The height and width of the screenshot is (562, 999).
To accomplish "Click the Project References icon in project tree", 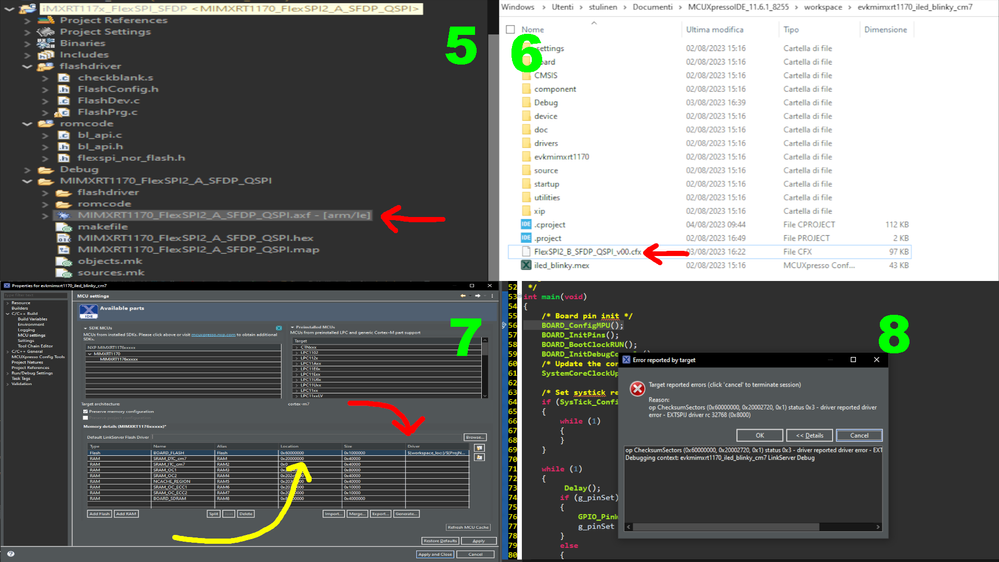I will click(46, 20).
